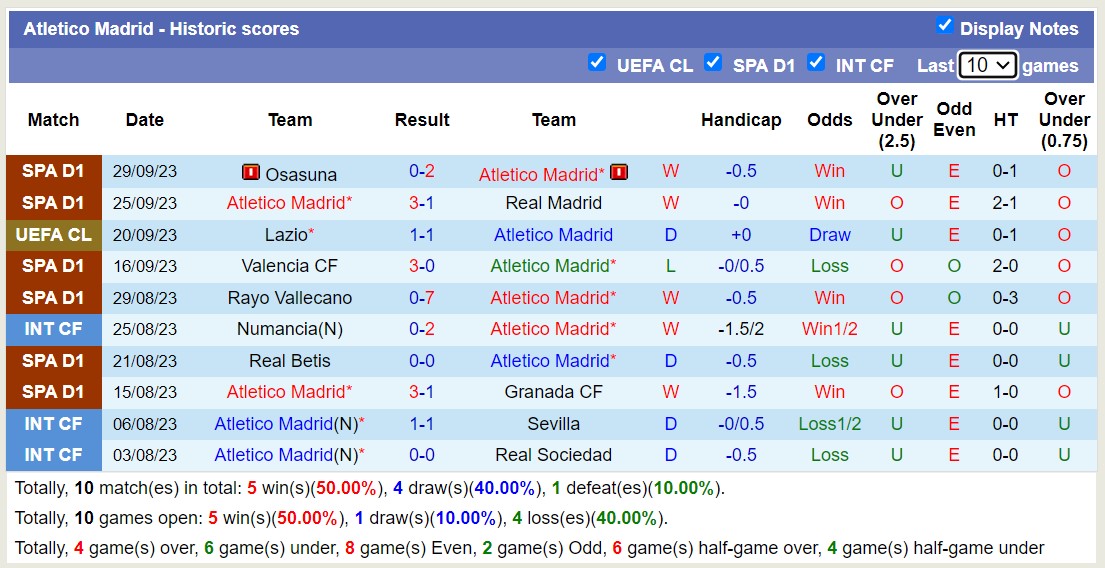Click the Handicap column header

click(741, 120)
